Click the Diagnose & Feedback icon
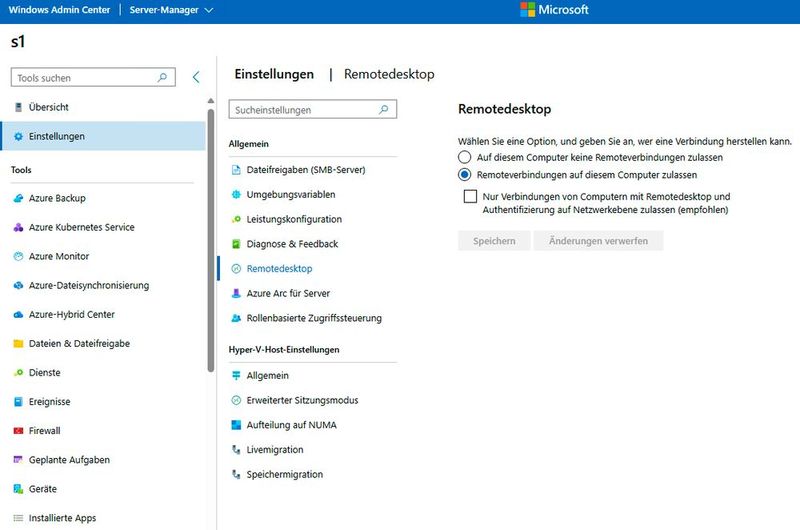Screen dimensions: 800x530 [236, 244]
